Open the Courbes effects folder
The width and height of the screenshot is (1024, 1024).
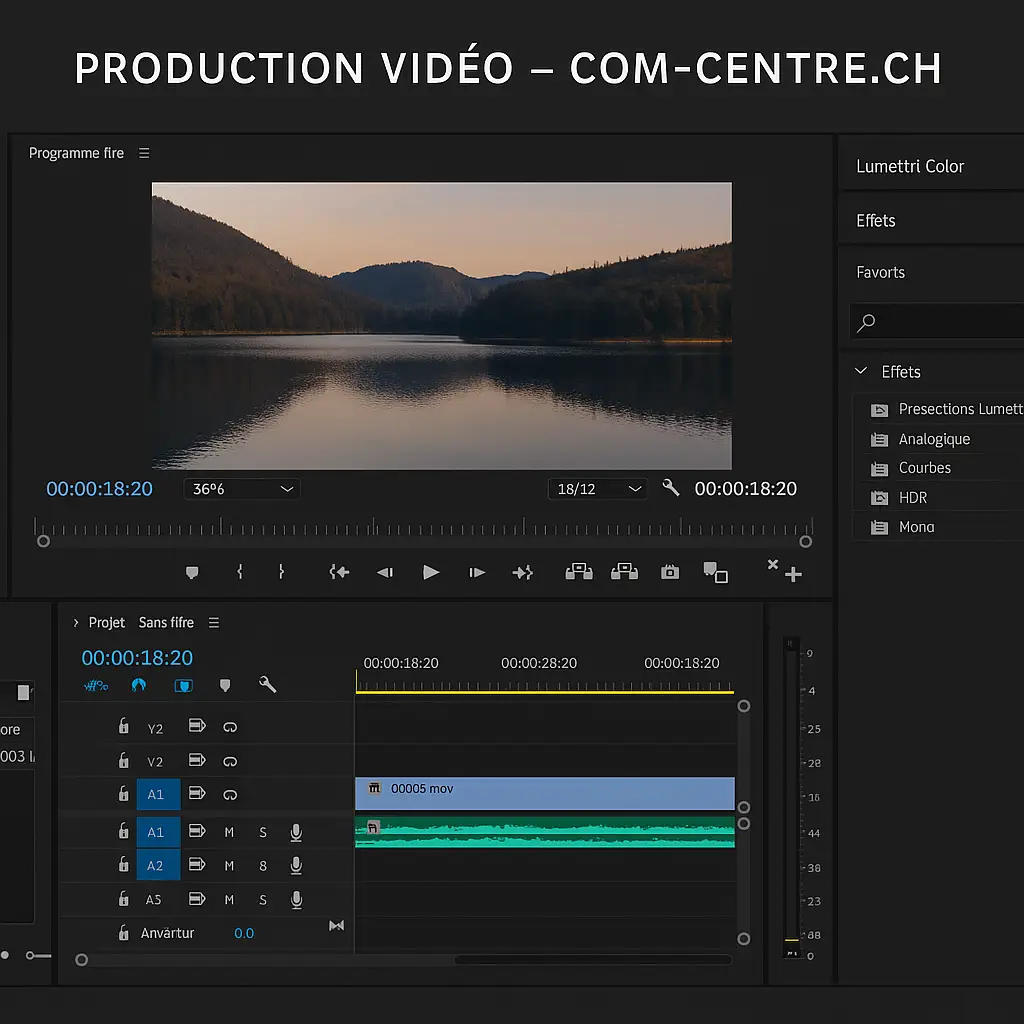pyautogui.click(x=924, y=468)
